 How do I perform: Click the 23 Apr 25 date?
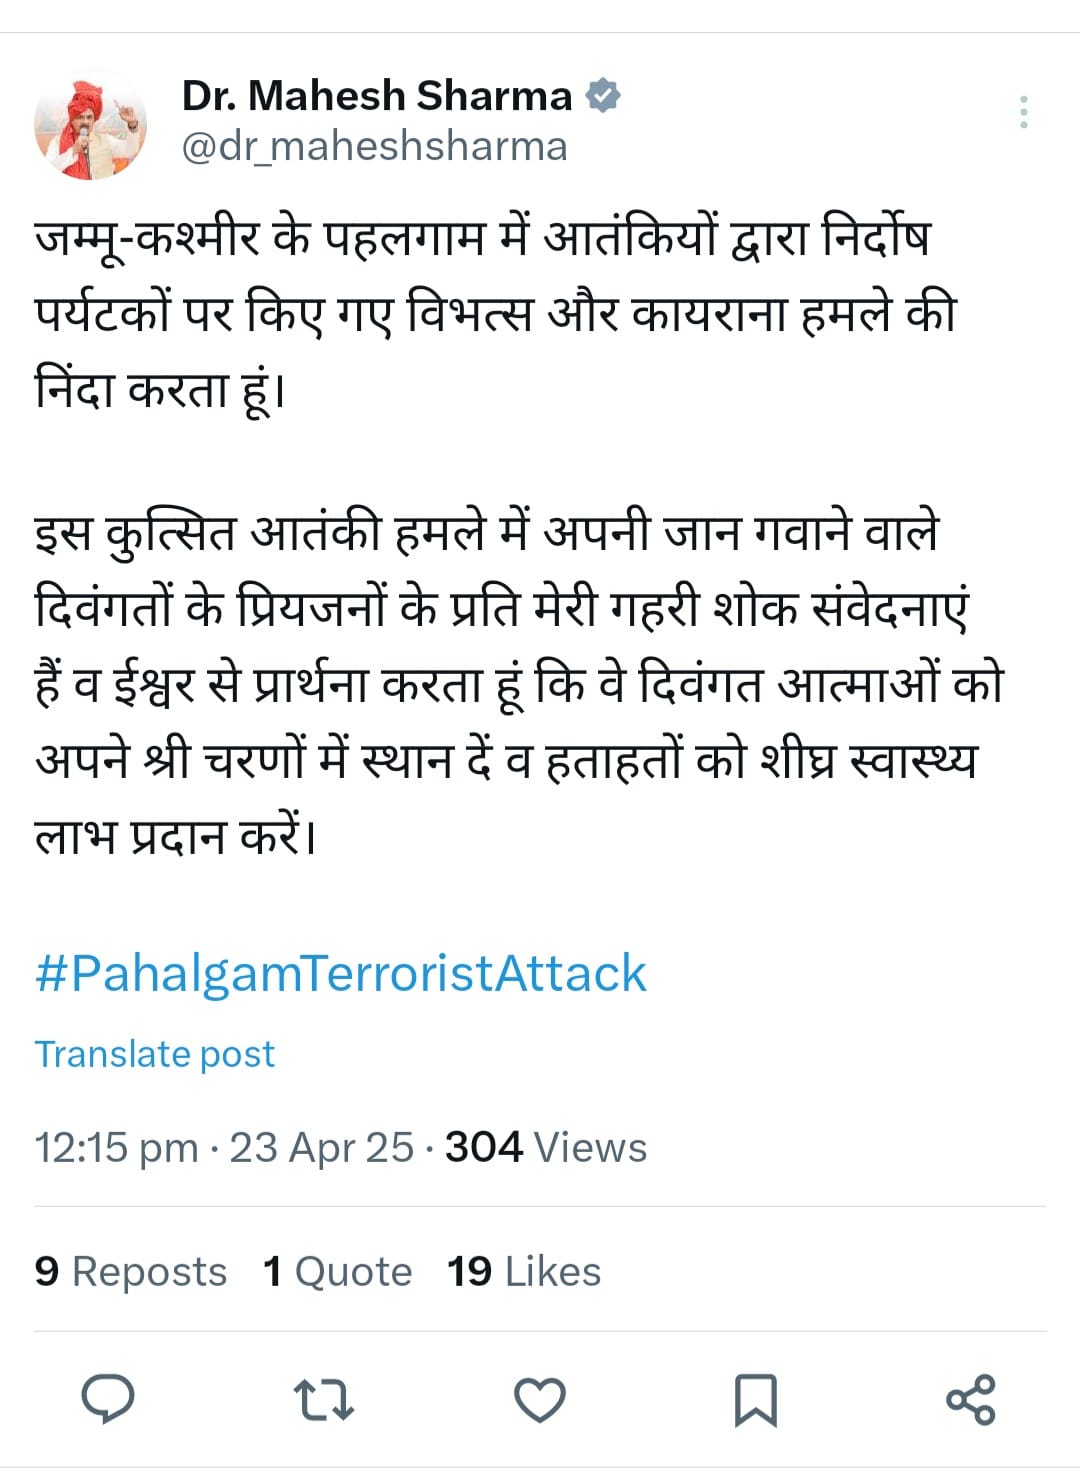(321, 1147)
